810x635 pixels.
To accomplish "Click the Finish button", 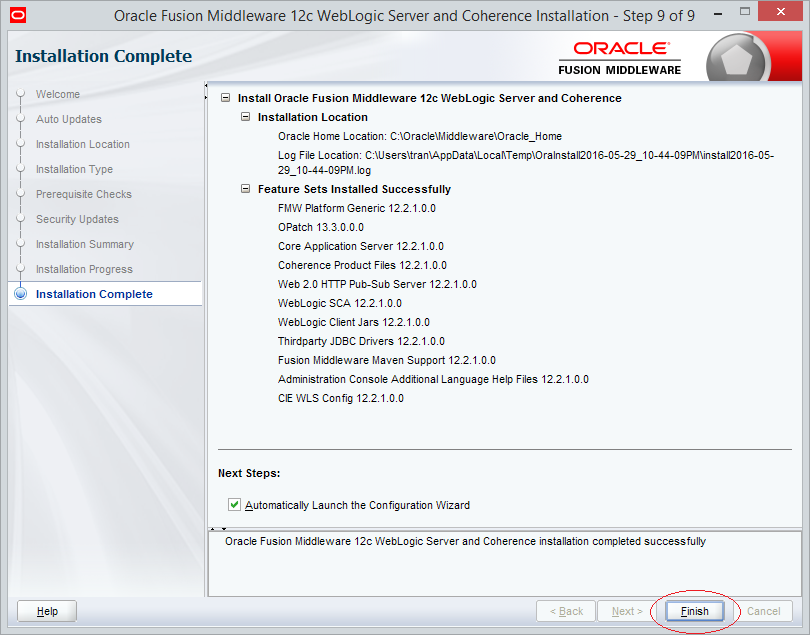I will pos(694,611).
